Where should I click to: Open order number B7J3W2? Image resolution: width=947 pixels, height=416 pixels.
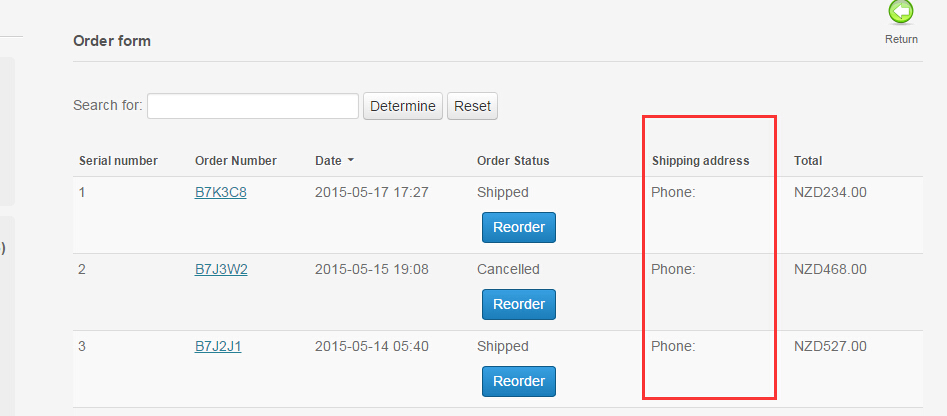pos(221,269)
